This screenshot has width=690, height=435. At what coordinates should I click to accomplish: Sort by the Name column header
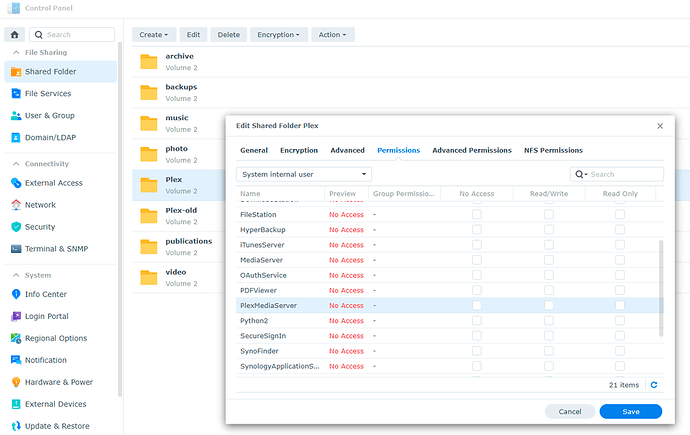click(280, 194)
